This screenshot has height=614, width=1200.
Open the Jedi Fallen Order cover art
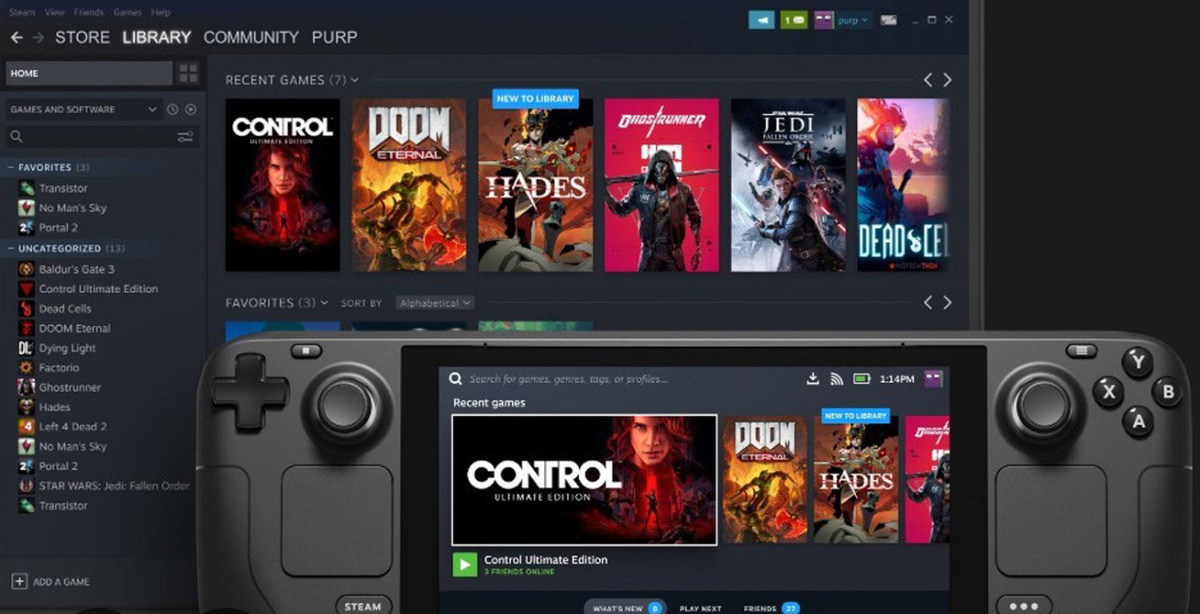click(x=788, y=185)
